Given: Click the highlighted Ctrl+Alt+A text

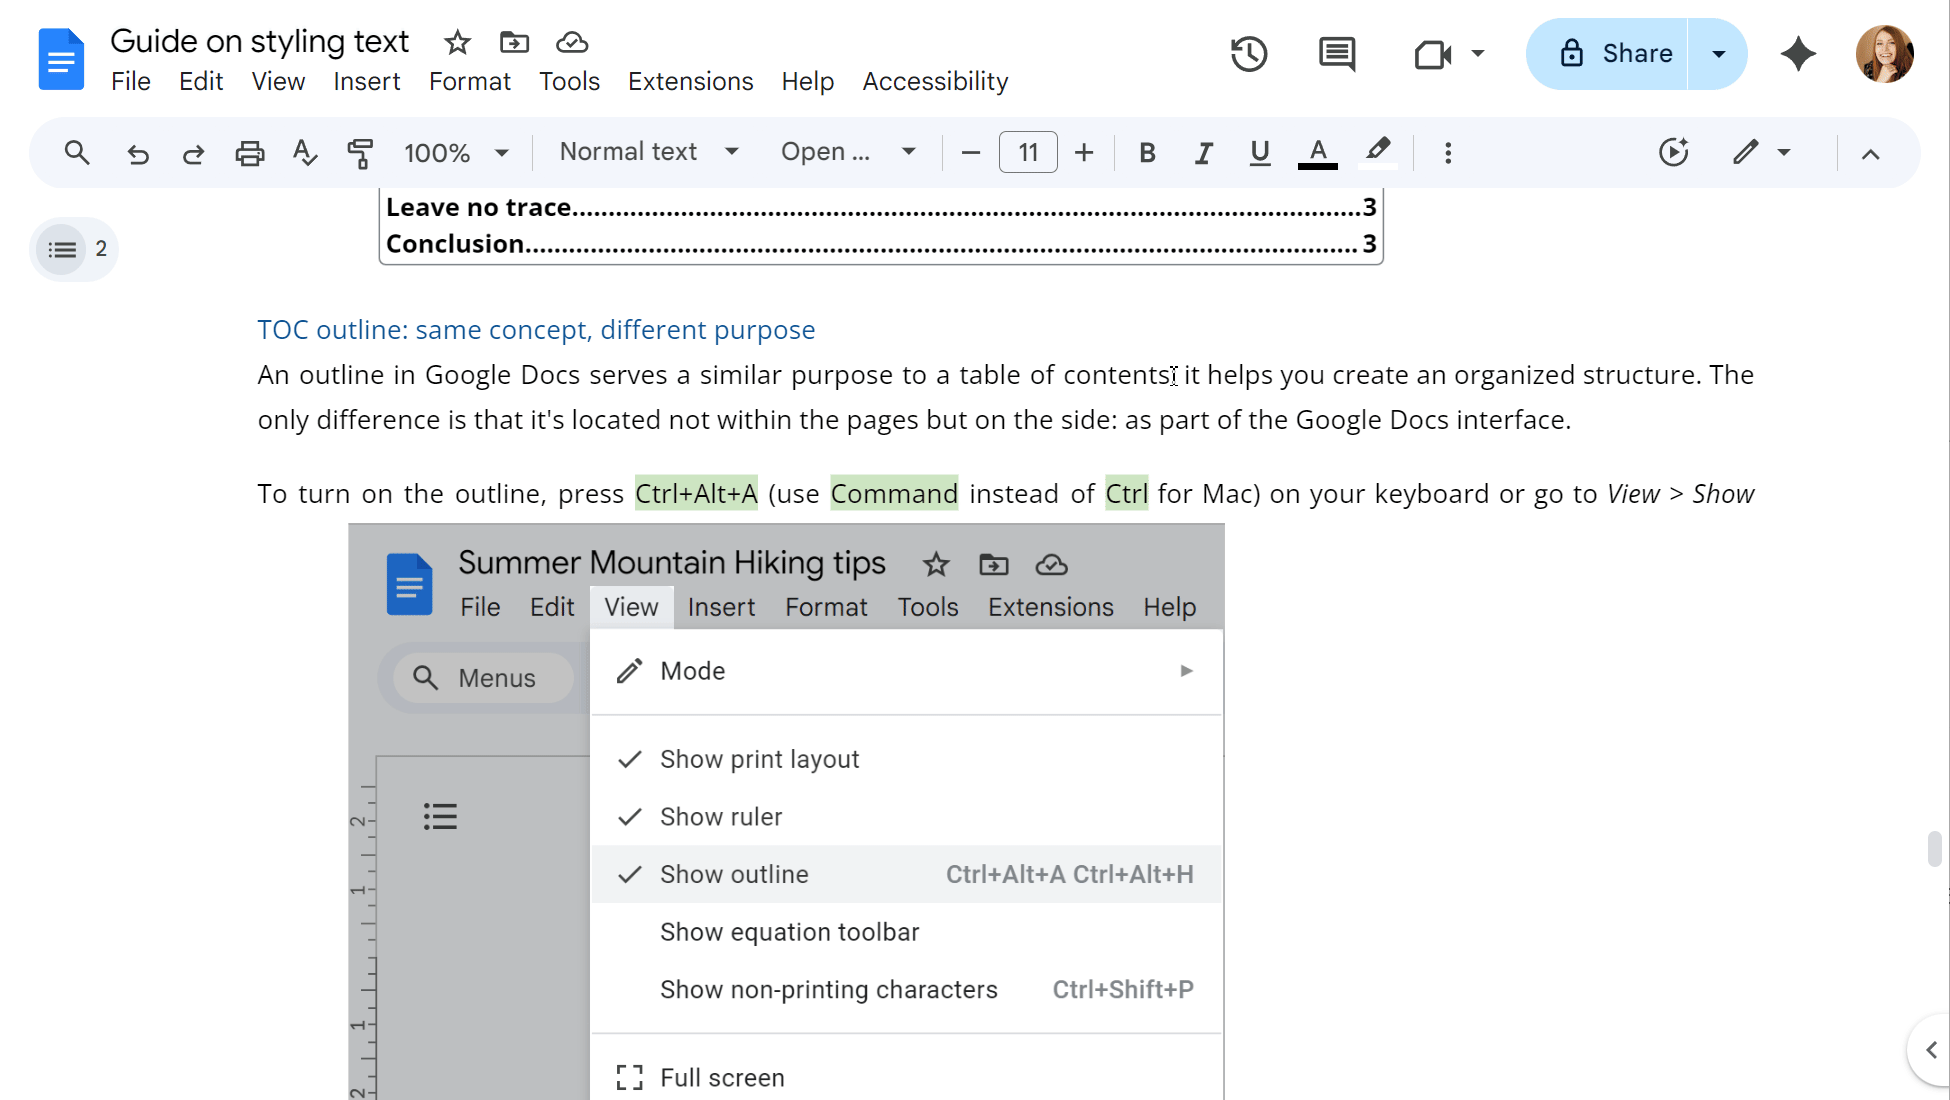Looking at the screenshot, I should tap(697, 494).
